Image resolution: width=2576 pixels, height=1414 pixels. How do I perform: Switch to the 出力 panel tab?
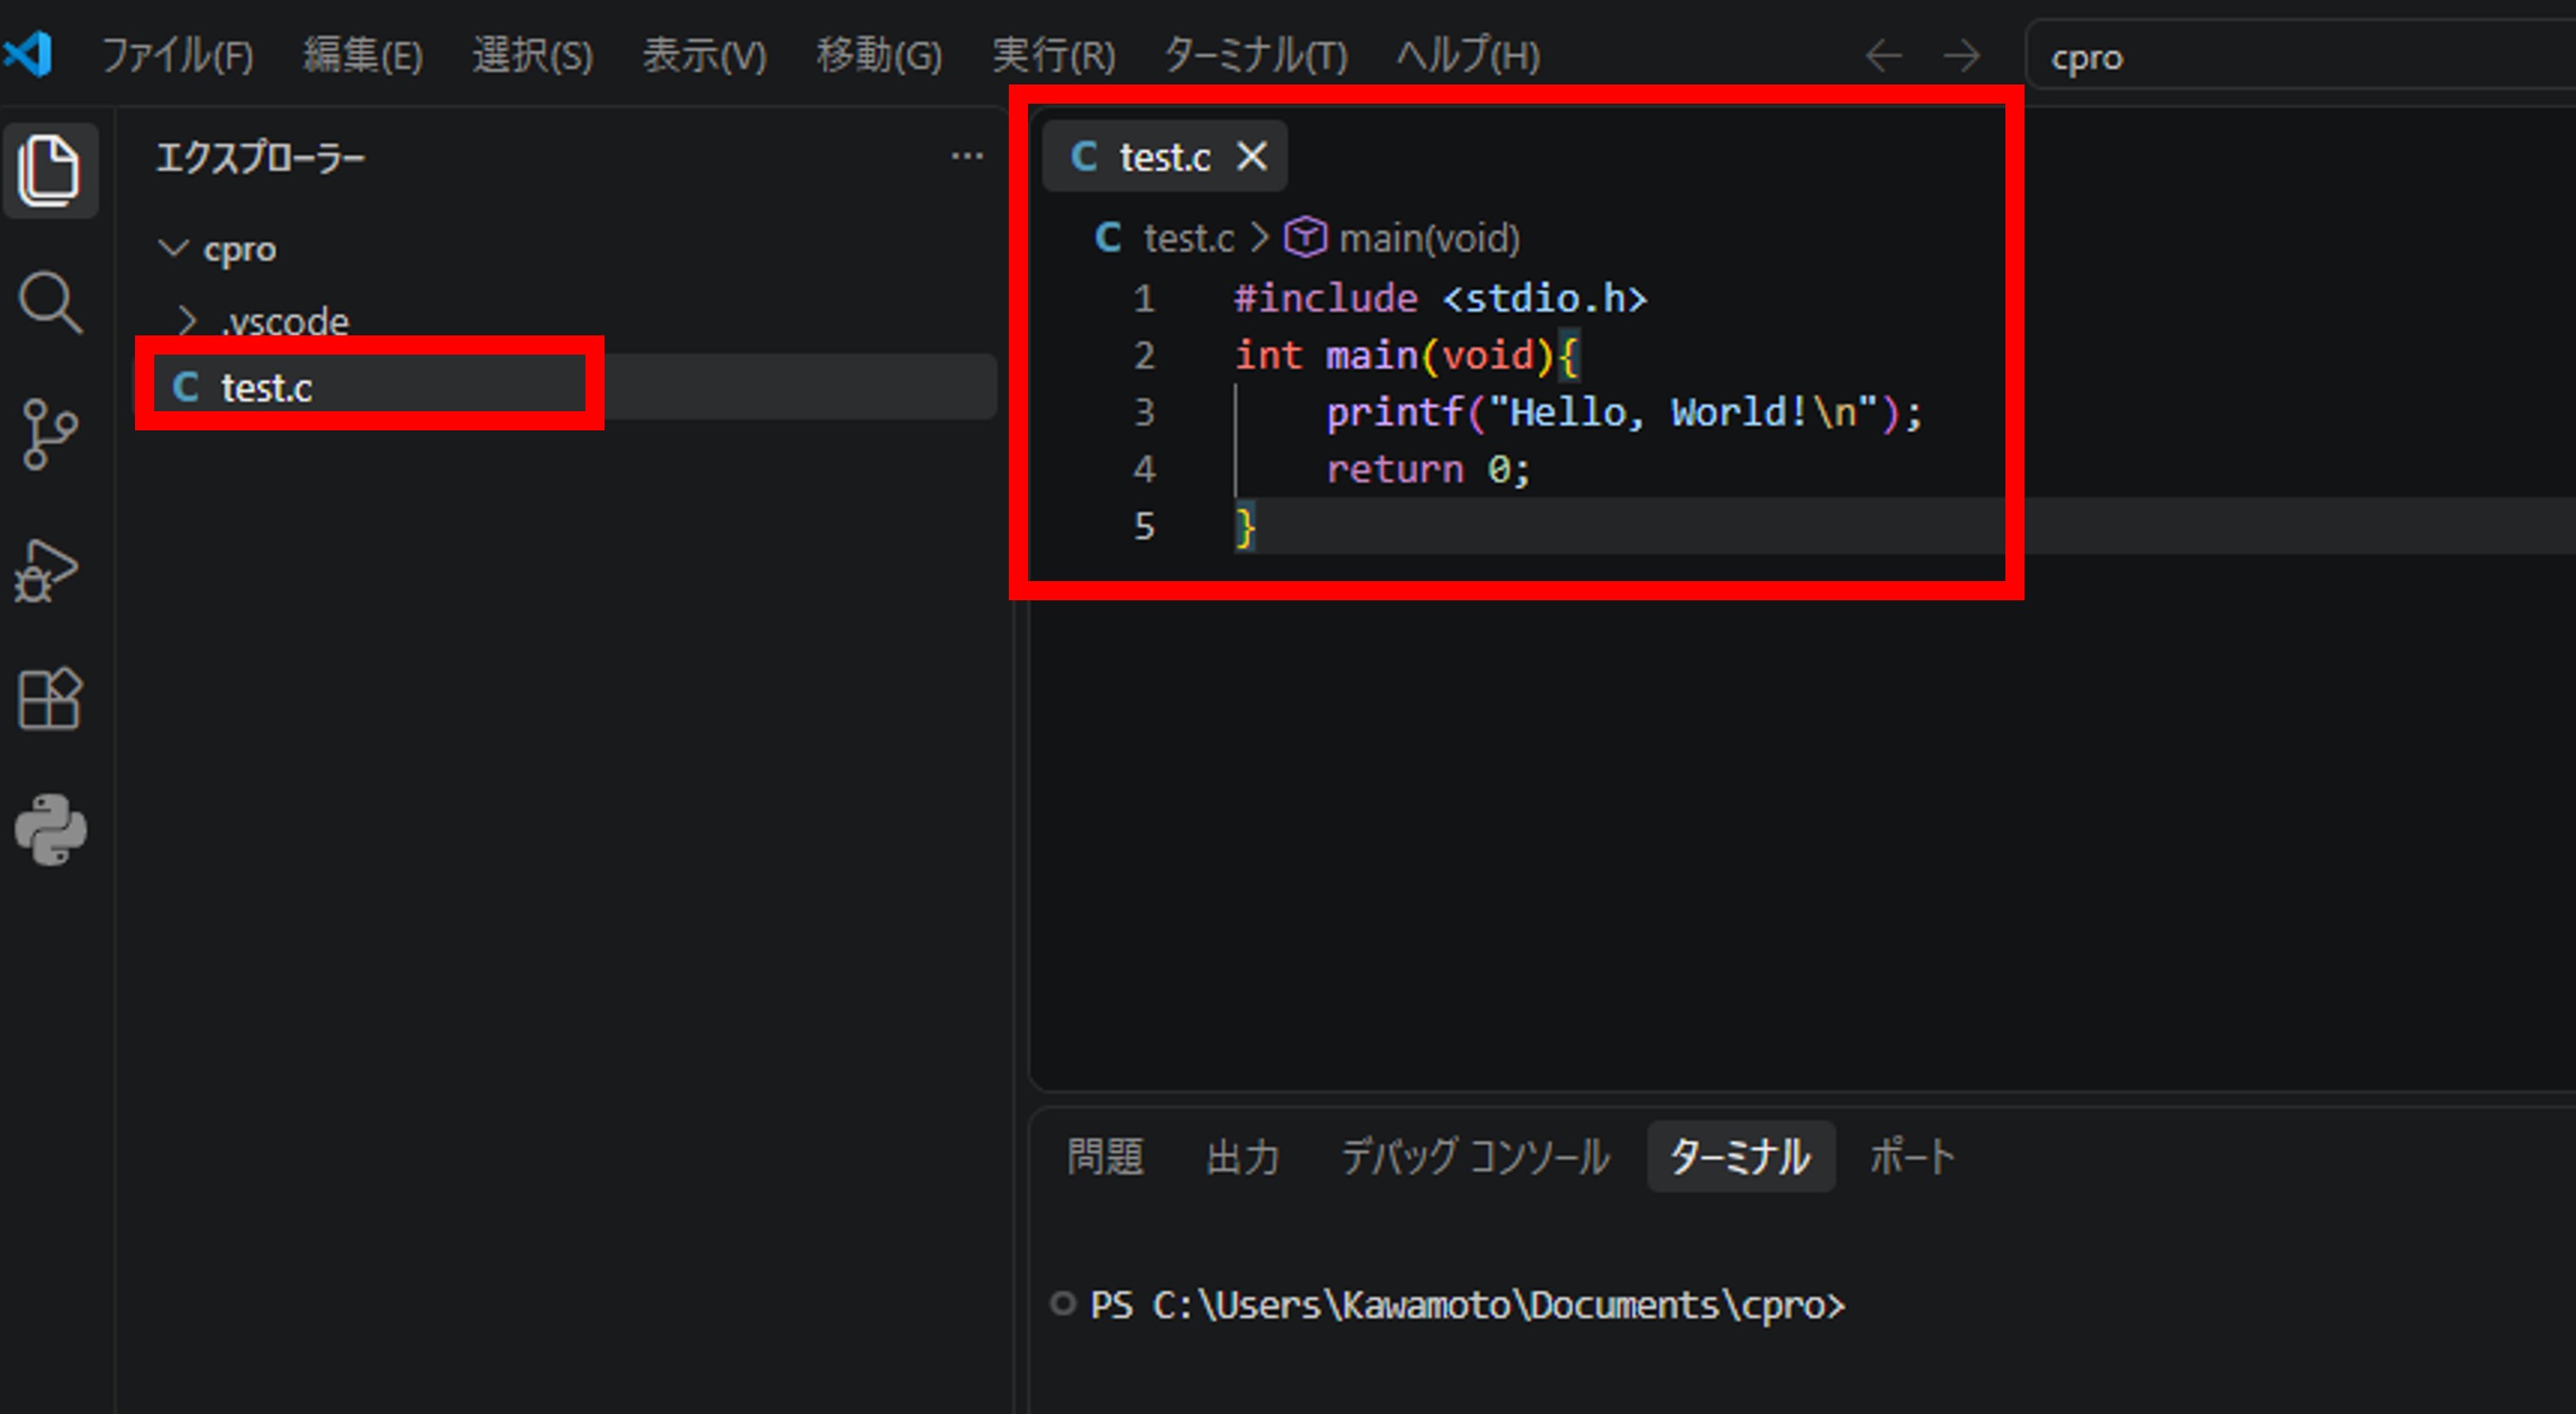point(1242,1157)
